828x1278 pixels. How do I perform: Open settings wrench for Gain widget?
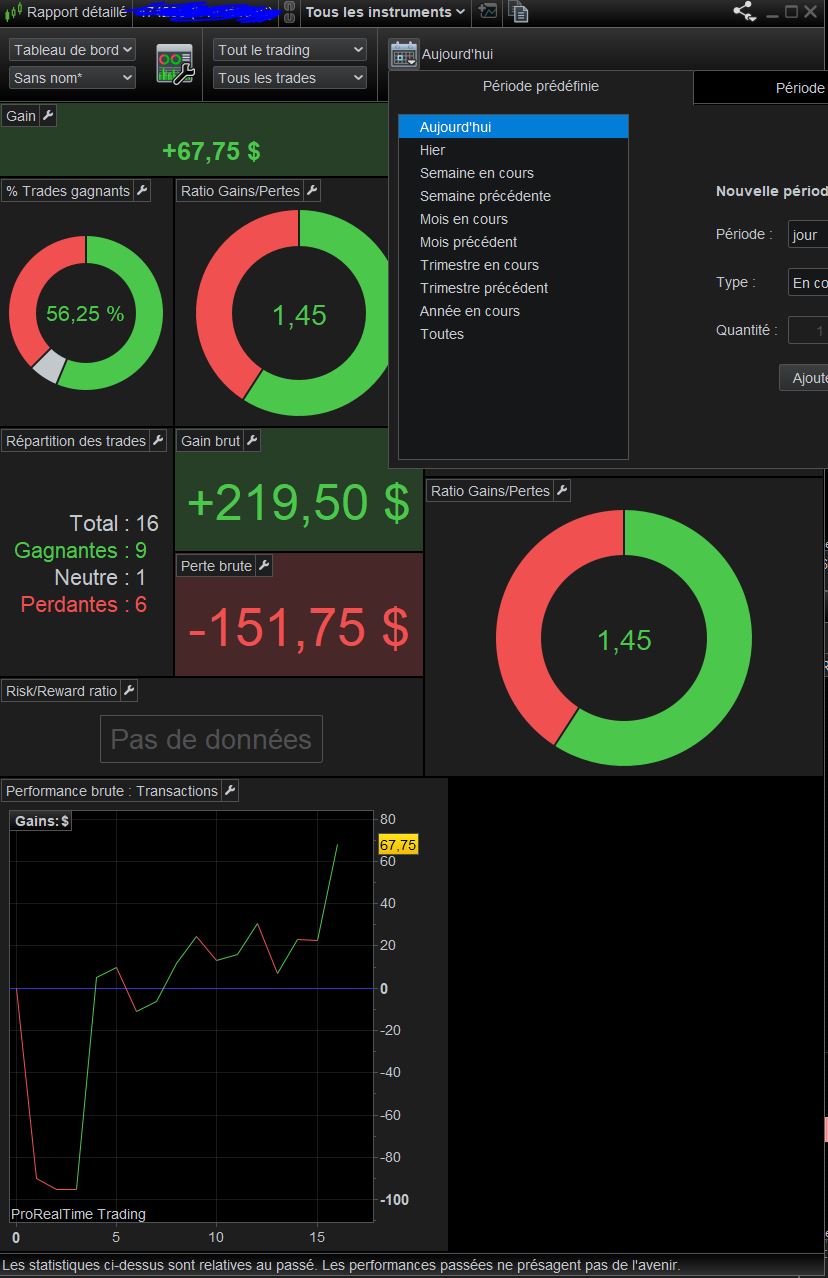pos(47,116)
